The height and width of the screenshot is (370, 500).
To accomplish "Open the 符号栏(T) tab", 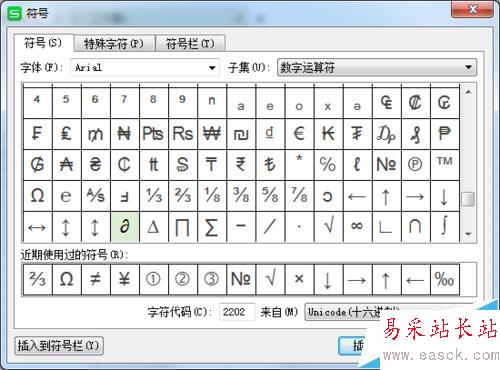I will tap(190, 44).
